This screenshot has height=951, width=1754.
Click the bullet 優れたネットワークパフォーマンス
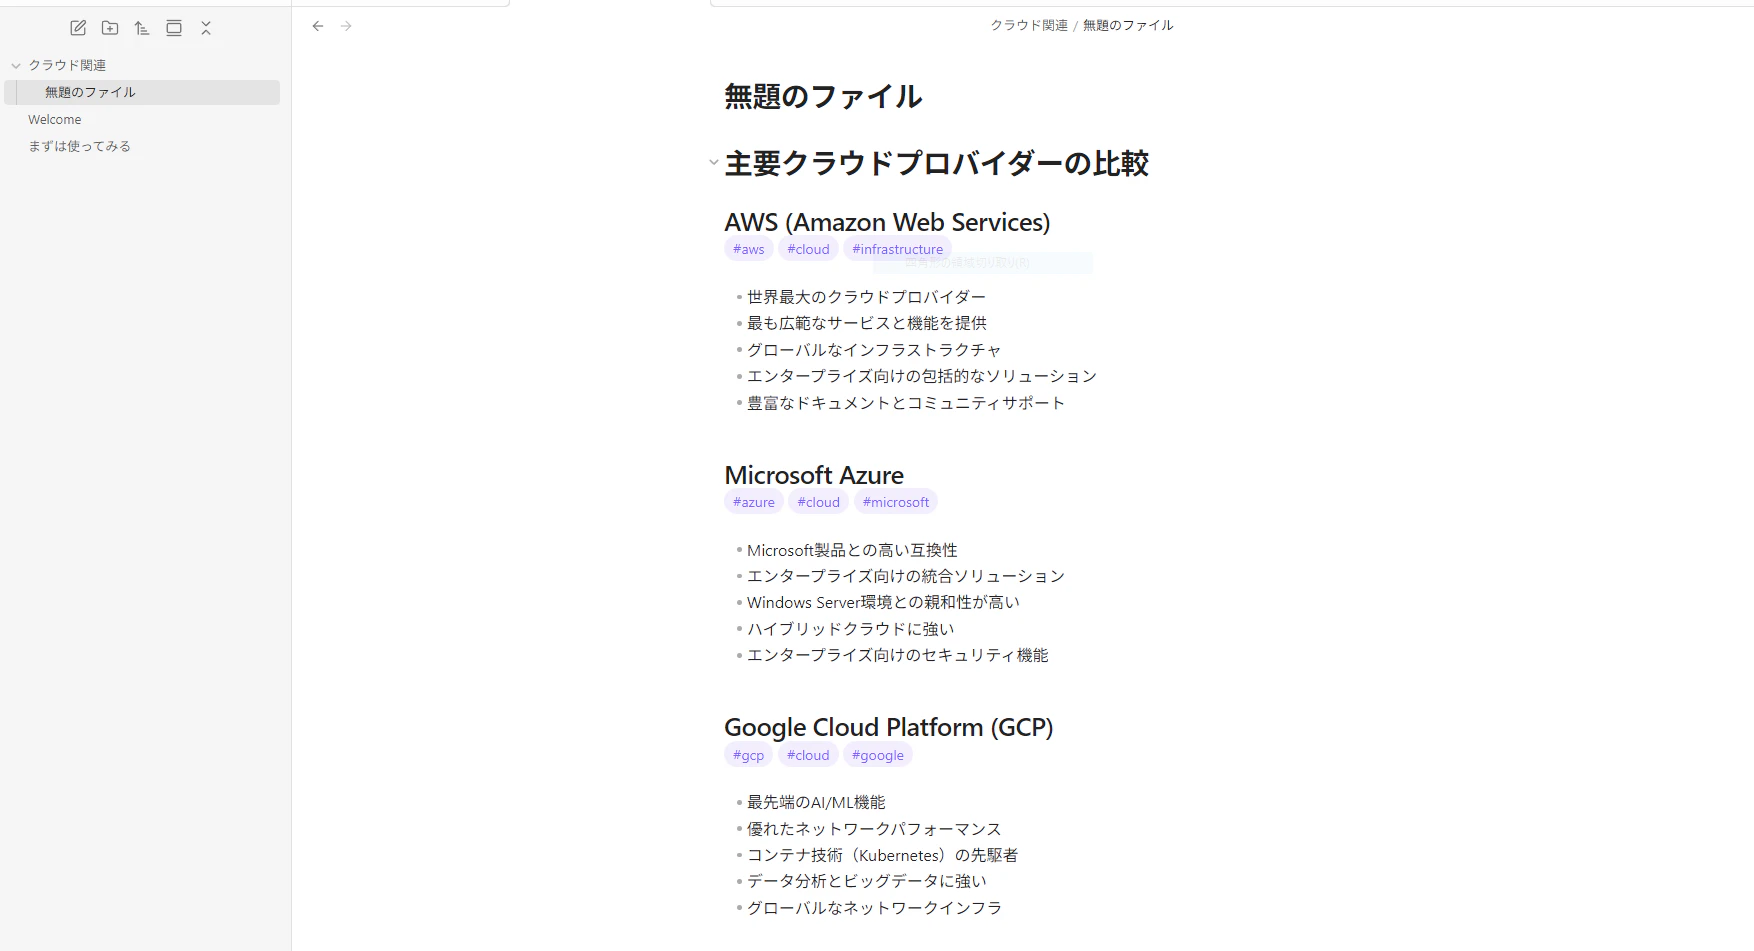874,829
